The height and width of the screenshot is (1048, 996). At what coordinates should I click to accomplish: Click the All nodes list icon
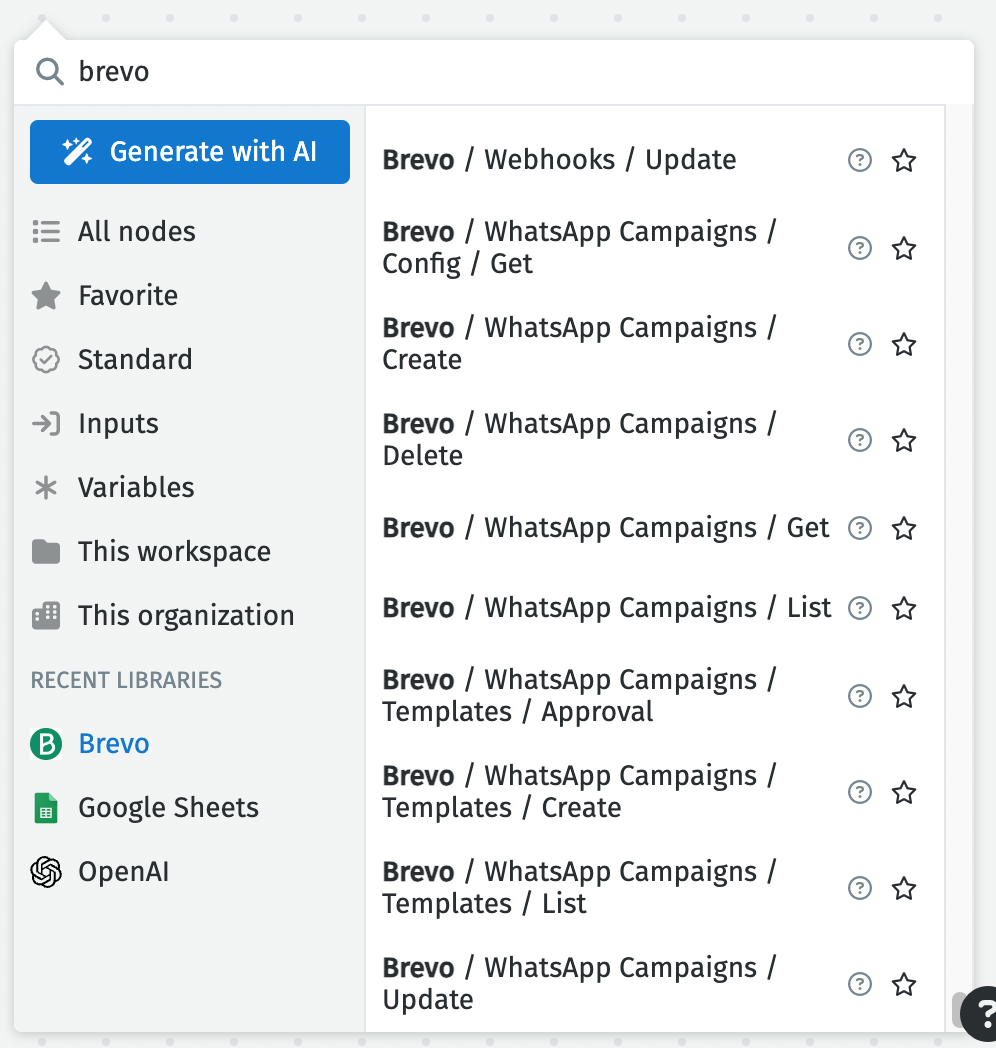tap(46, 231)
